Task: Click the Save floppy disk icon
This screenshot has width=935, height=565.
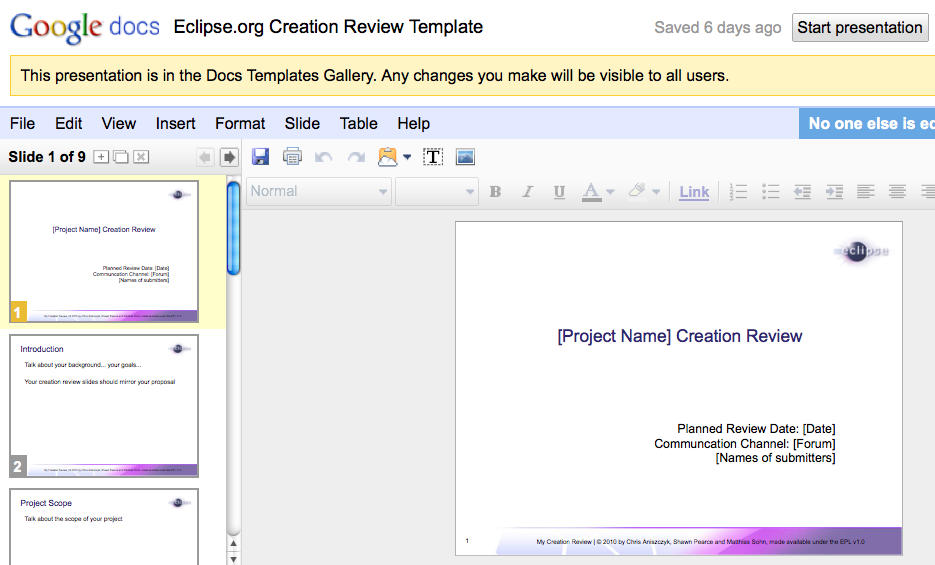Action: click(261, 157)
